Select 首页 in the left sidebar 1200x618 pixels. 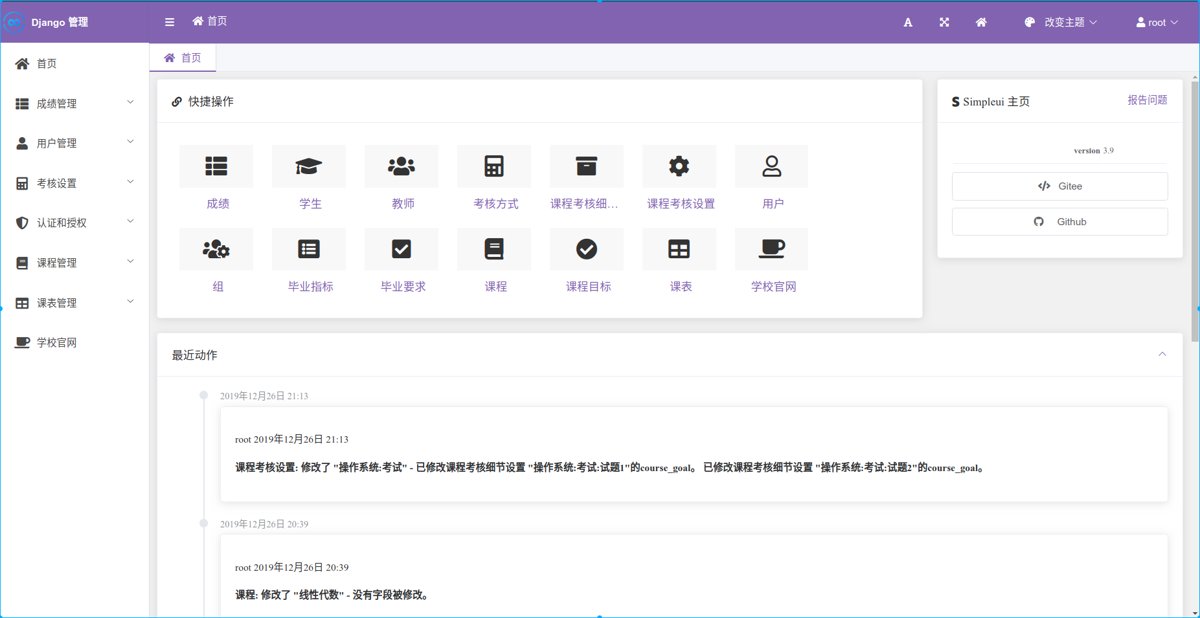click(75, 64)
